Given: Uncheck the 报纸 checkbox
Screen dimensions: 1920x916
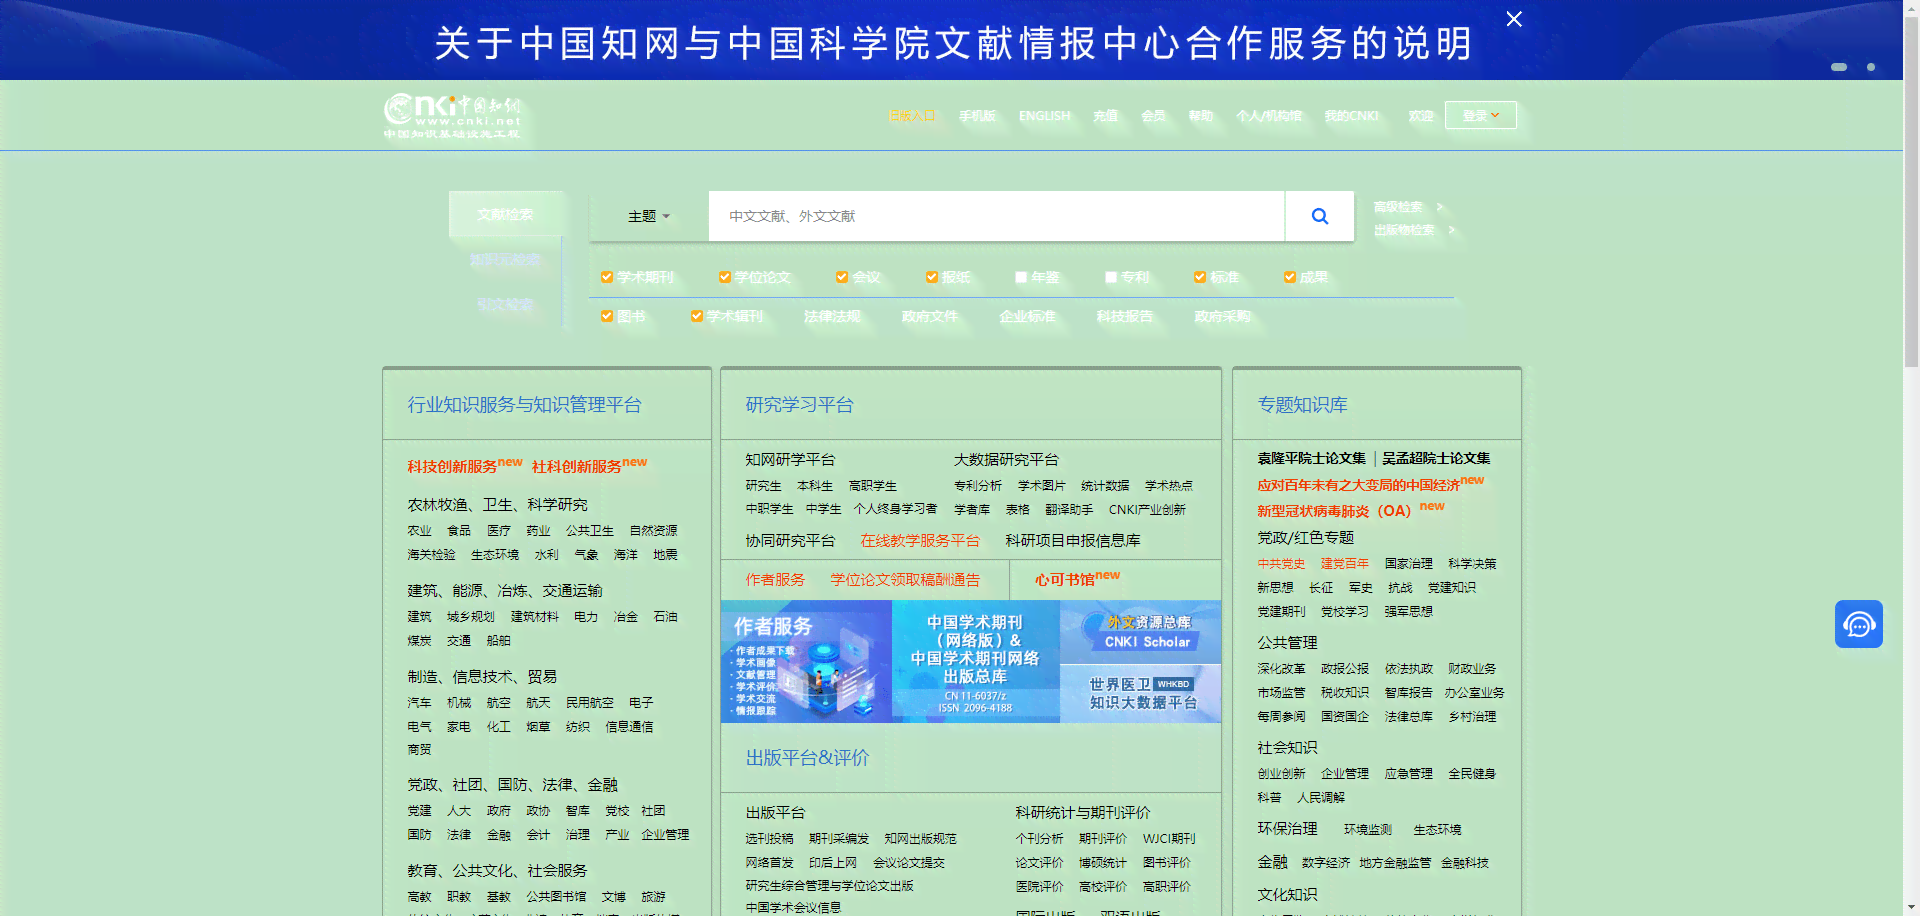Looking at the screenshot, I should (x=931, y=277).
